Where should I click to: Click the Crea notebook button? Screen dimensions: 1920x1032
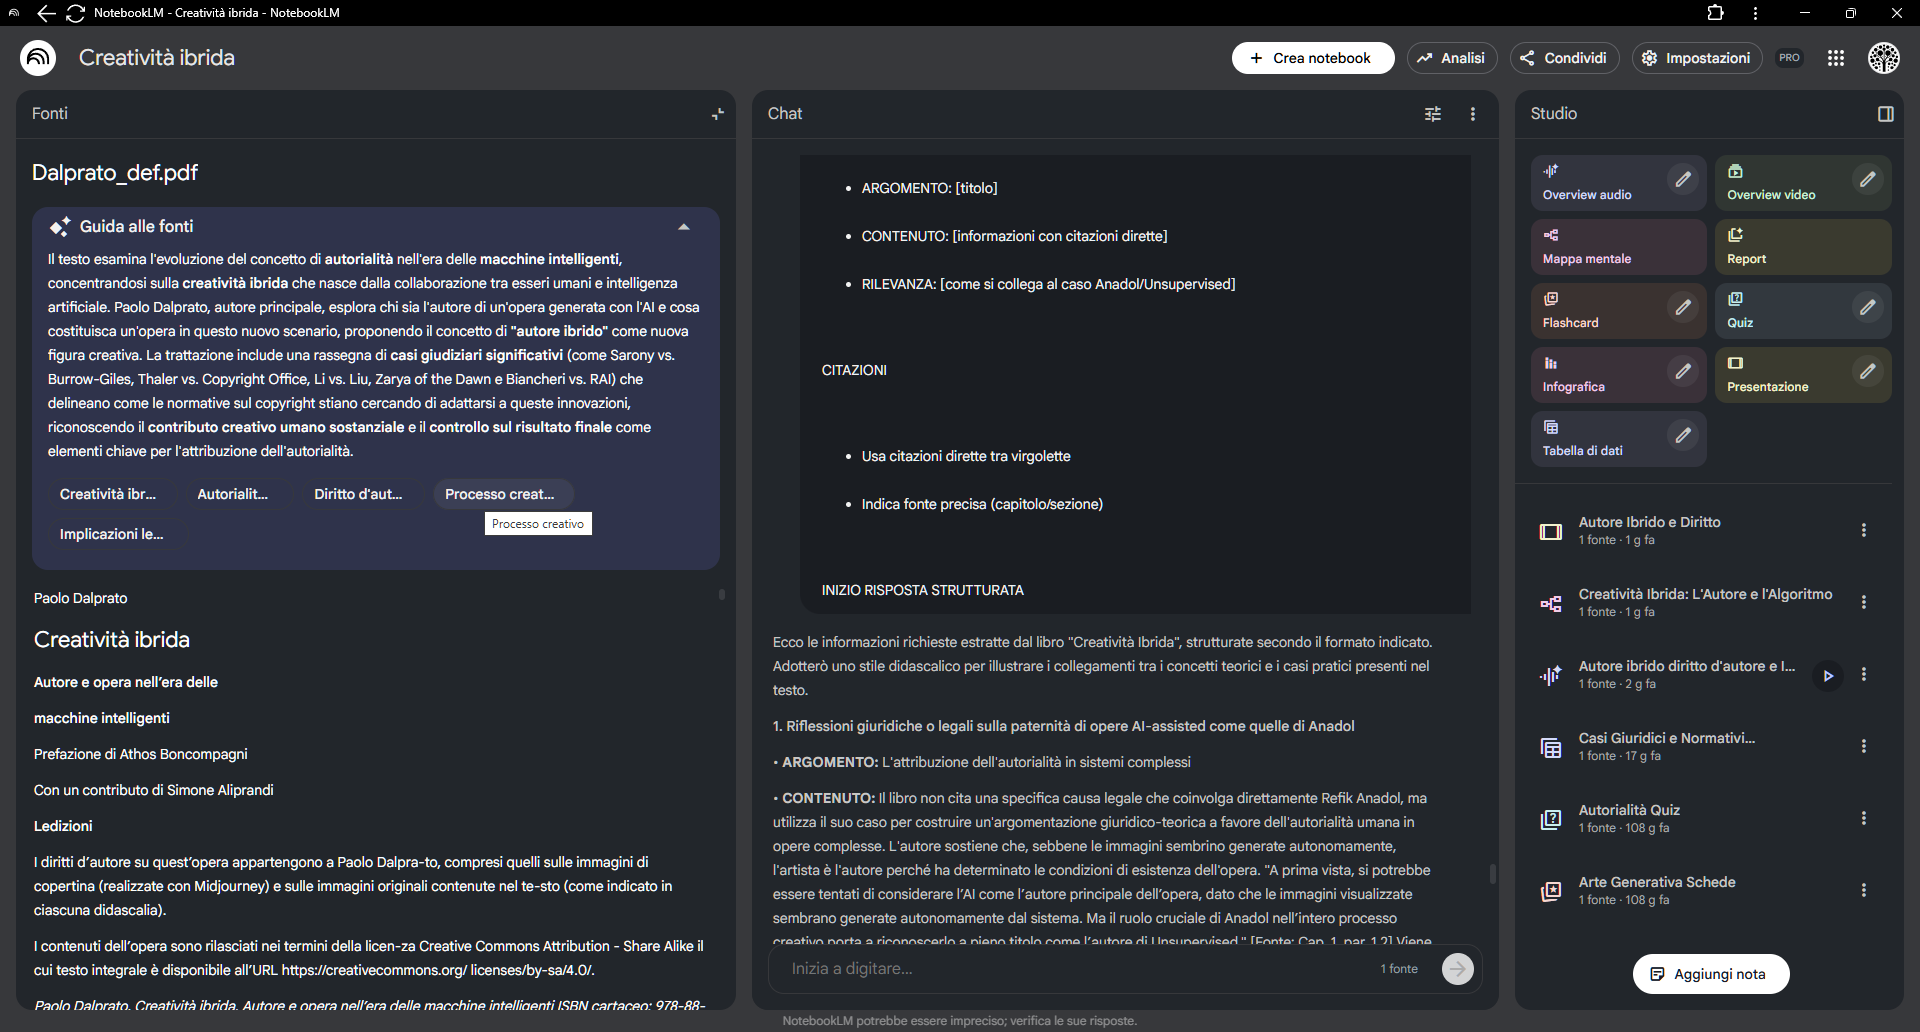[1312, 58]
